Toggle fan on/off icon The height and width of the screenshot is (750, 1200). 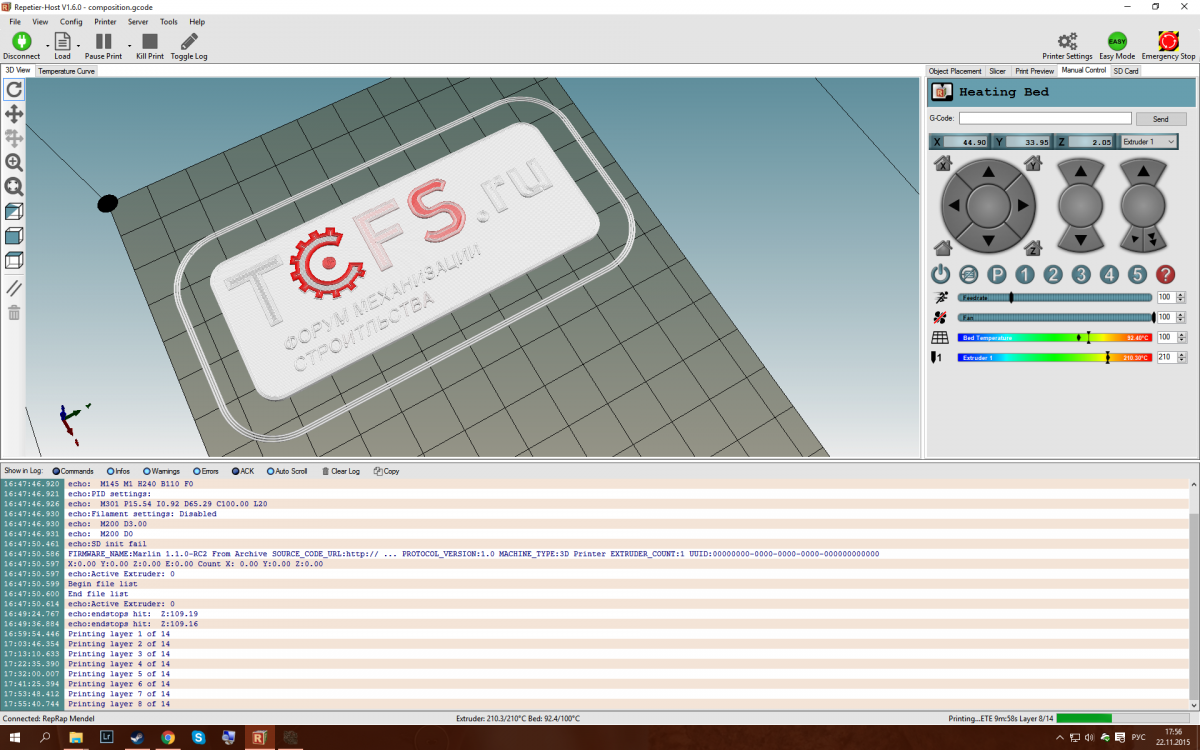pos(940,317)
